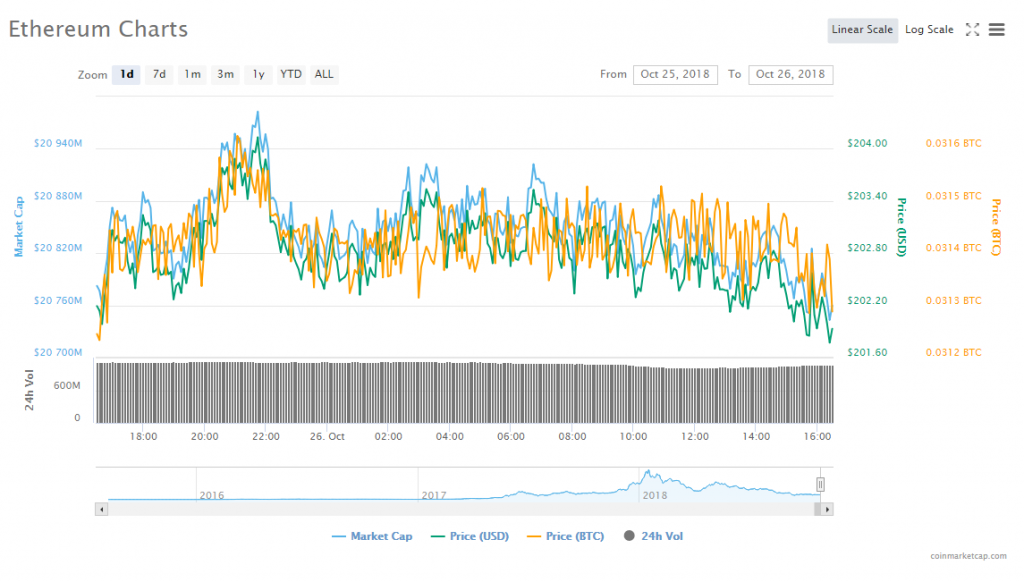Toggle the Price (USD) legend series

[x=468, y=536]
